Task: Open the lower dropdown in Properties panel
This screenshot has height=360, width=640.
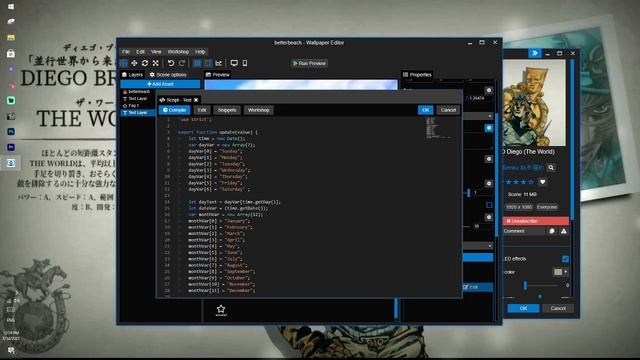Action: click(x=478, y=246)
